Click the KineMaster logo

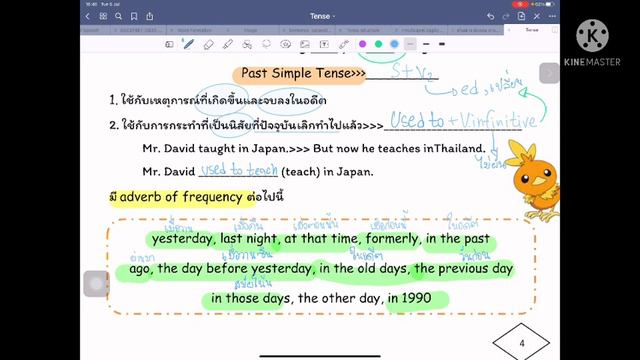592,43
